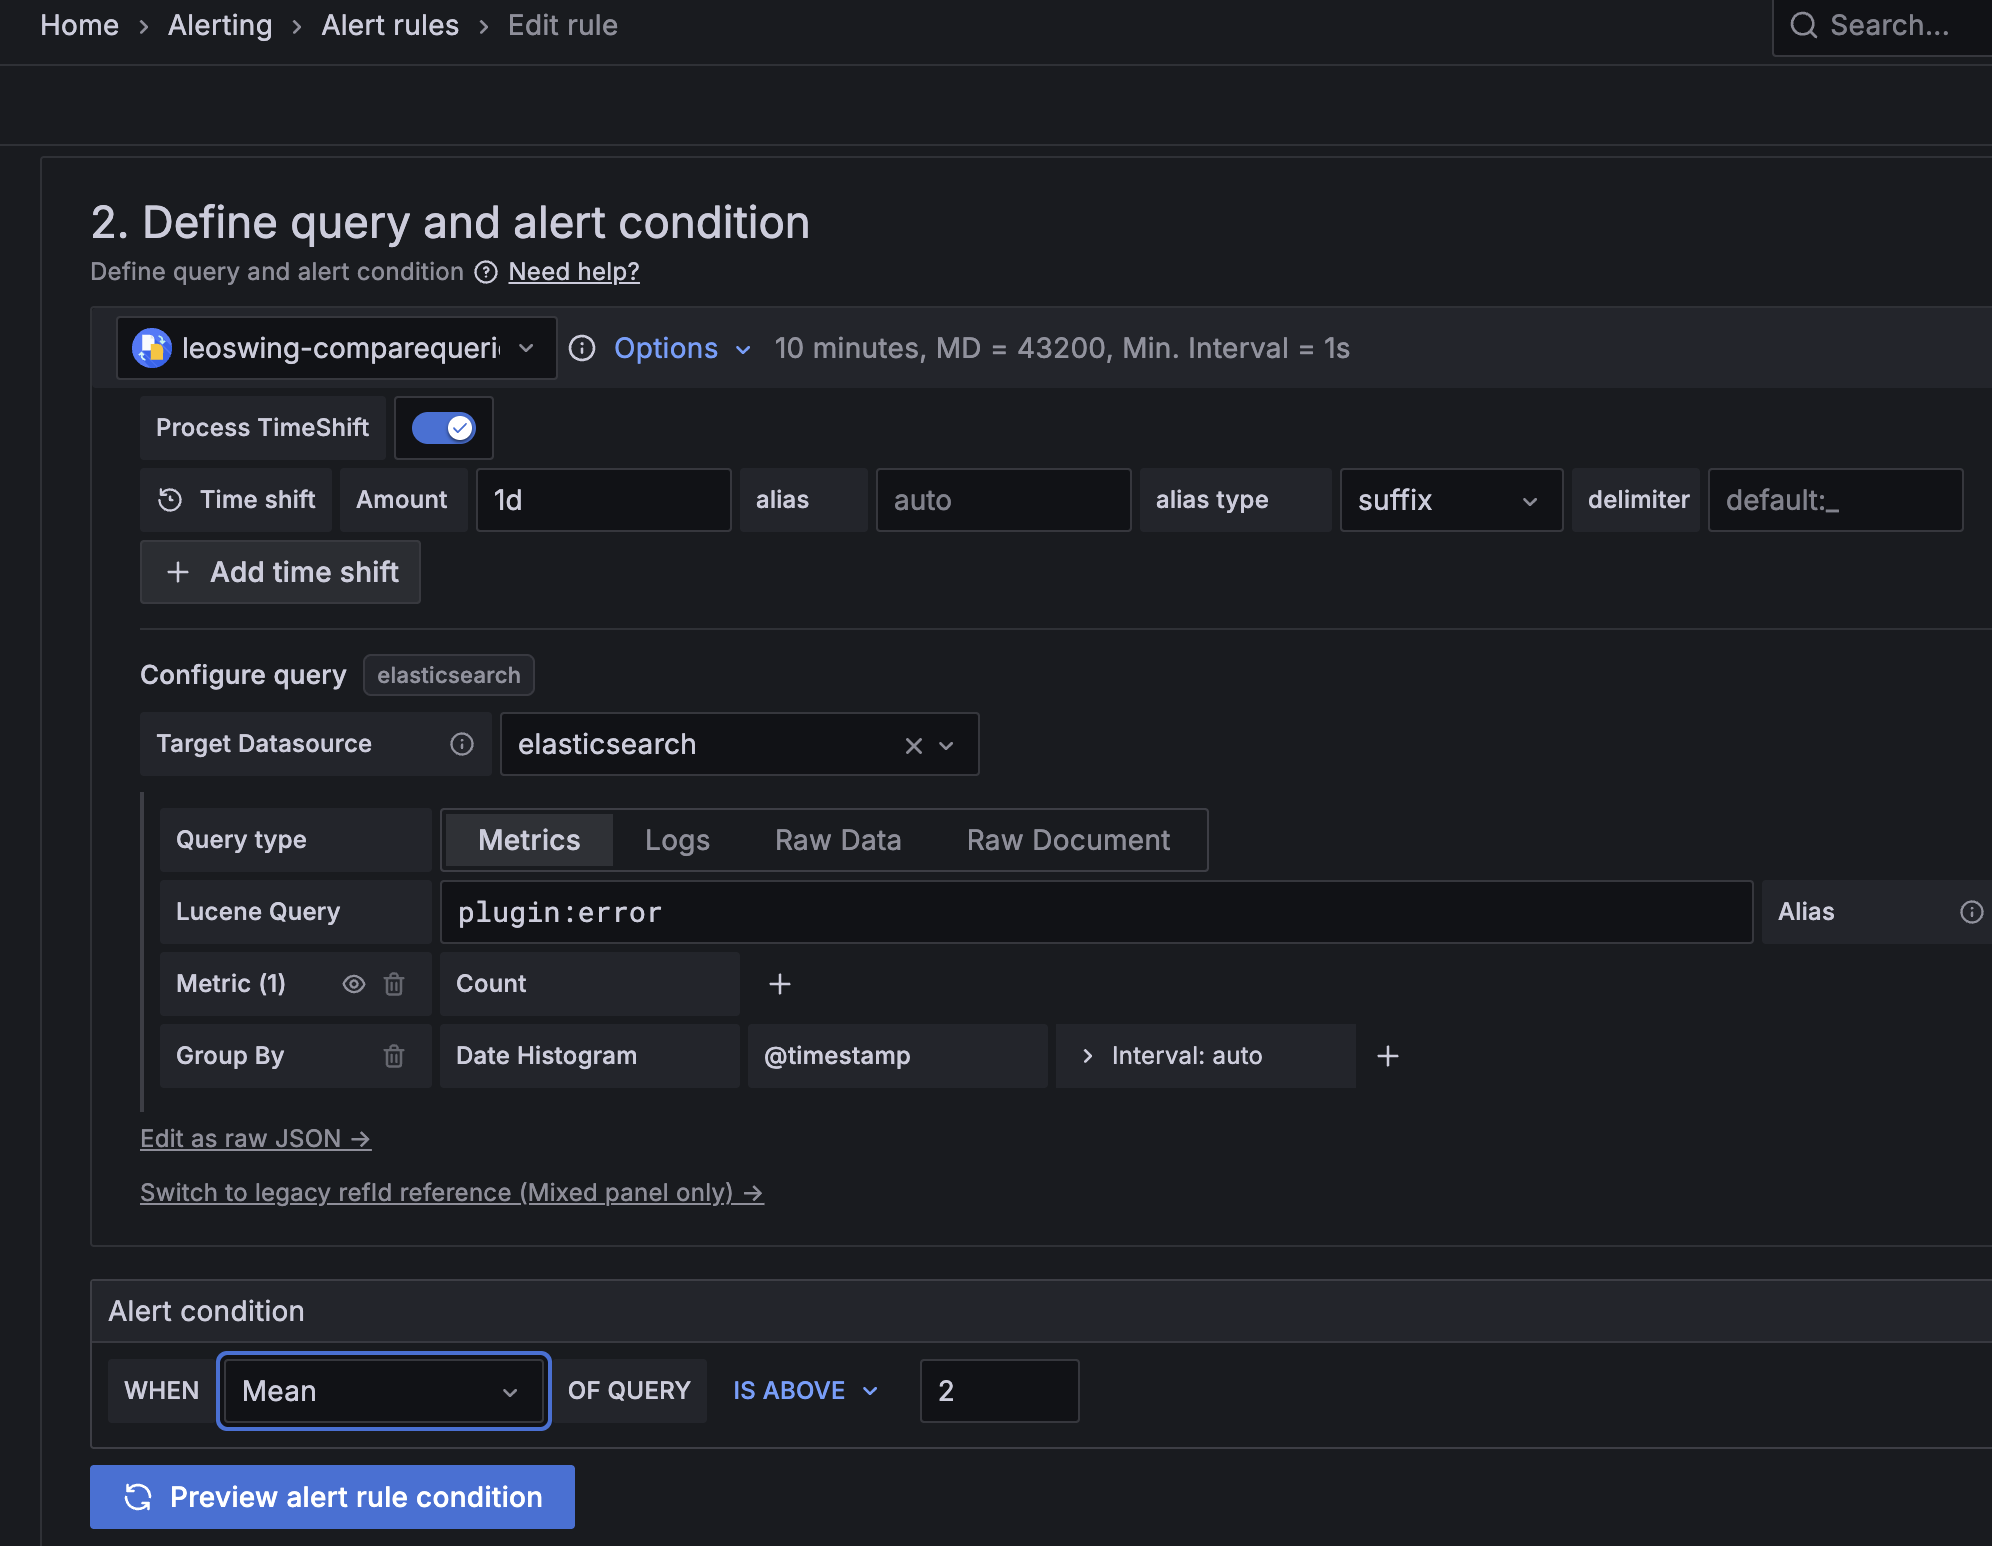1992x1546 pixels.
Task: Click the elasticsearch tag beside Configure query
Action: pyautogui.click(x=449, y=675)
